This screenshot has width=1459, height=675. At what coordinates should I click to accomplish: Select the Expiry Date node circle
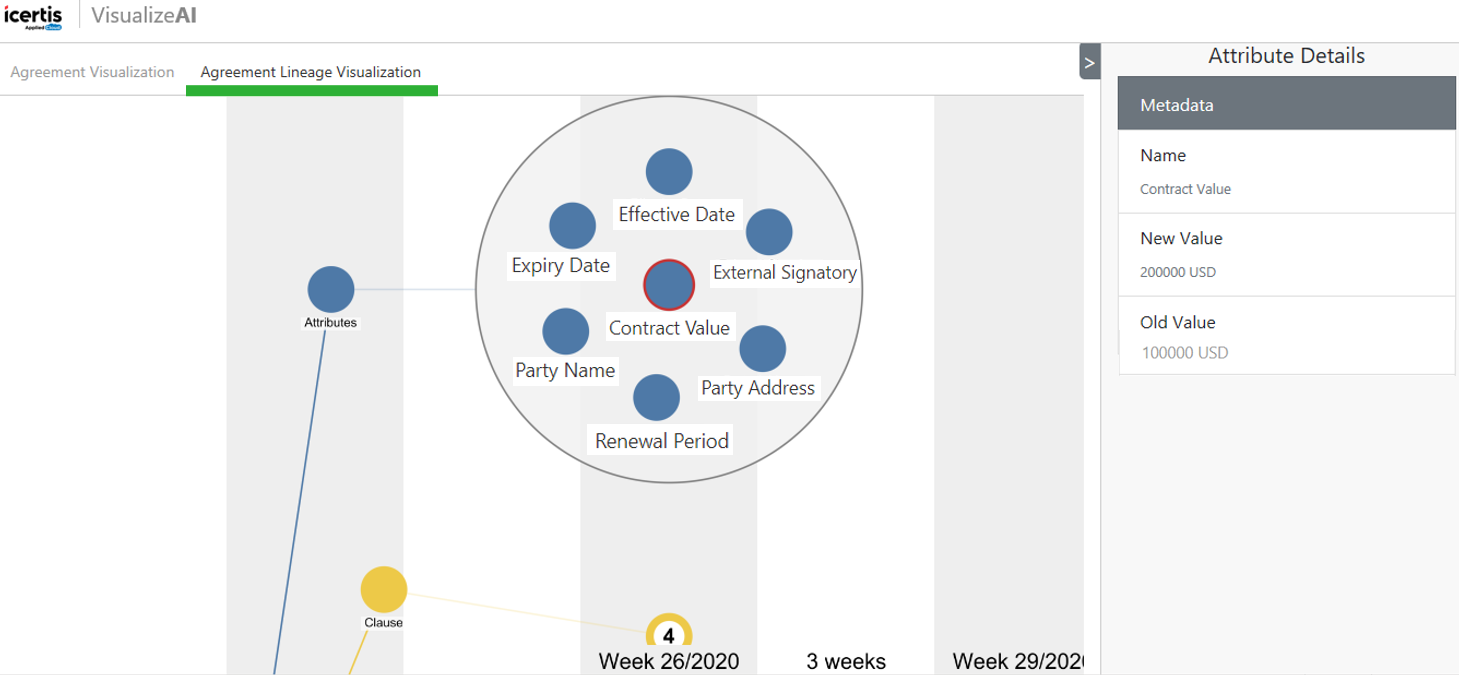point(573,225)
